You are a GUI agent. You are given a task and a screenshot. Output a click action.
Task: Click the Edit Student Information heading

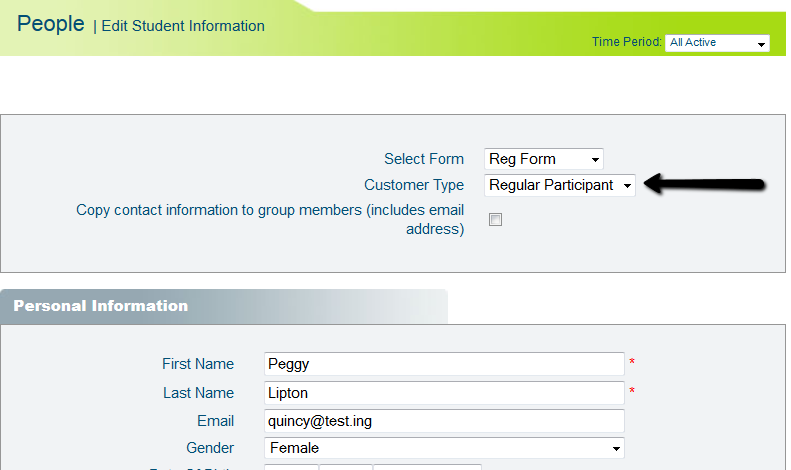click(183, 26)
